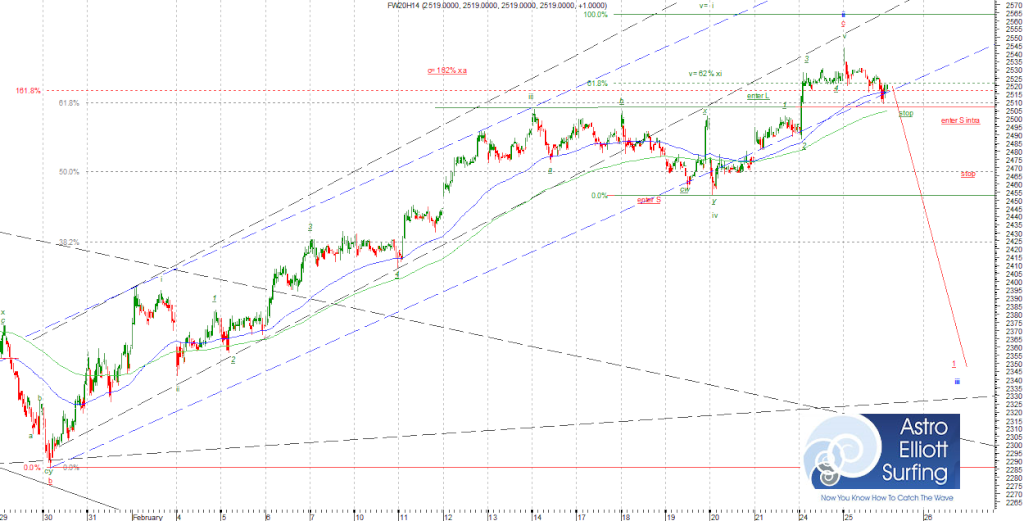Select price "2285" on price axis
Screen dimensions: 1024x521
(x=1012, y=469)
